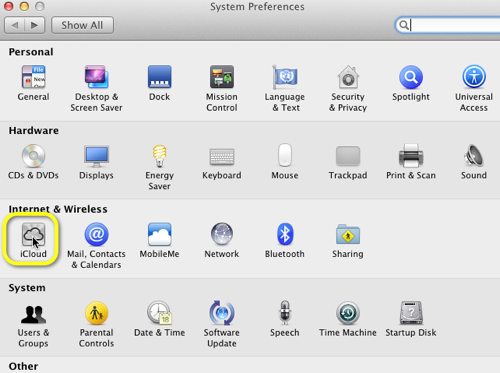Click the Show All button
This screenshot has height=373, width=500.
pos(82,25)
